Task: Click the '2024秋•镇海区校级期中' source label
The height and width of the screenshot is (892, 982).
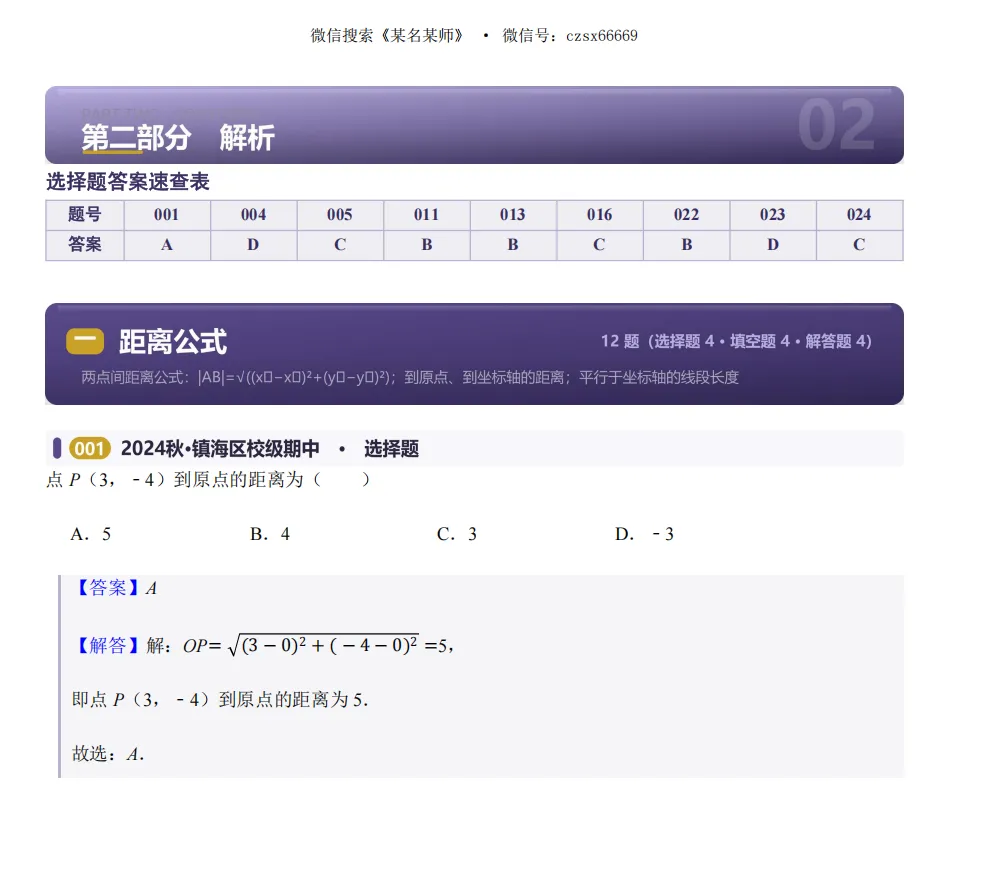Action: tap(220, 449)
